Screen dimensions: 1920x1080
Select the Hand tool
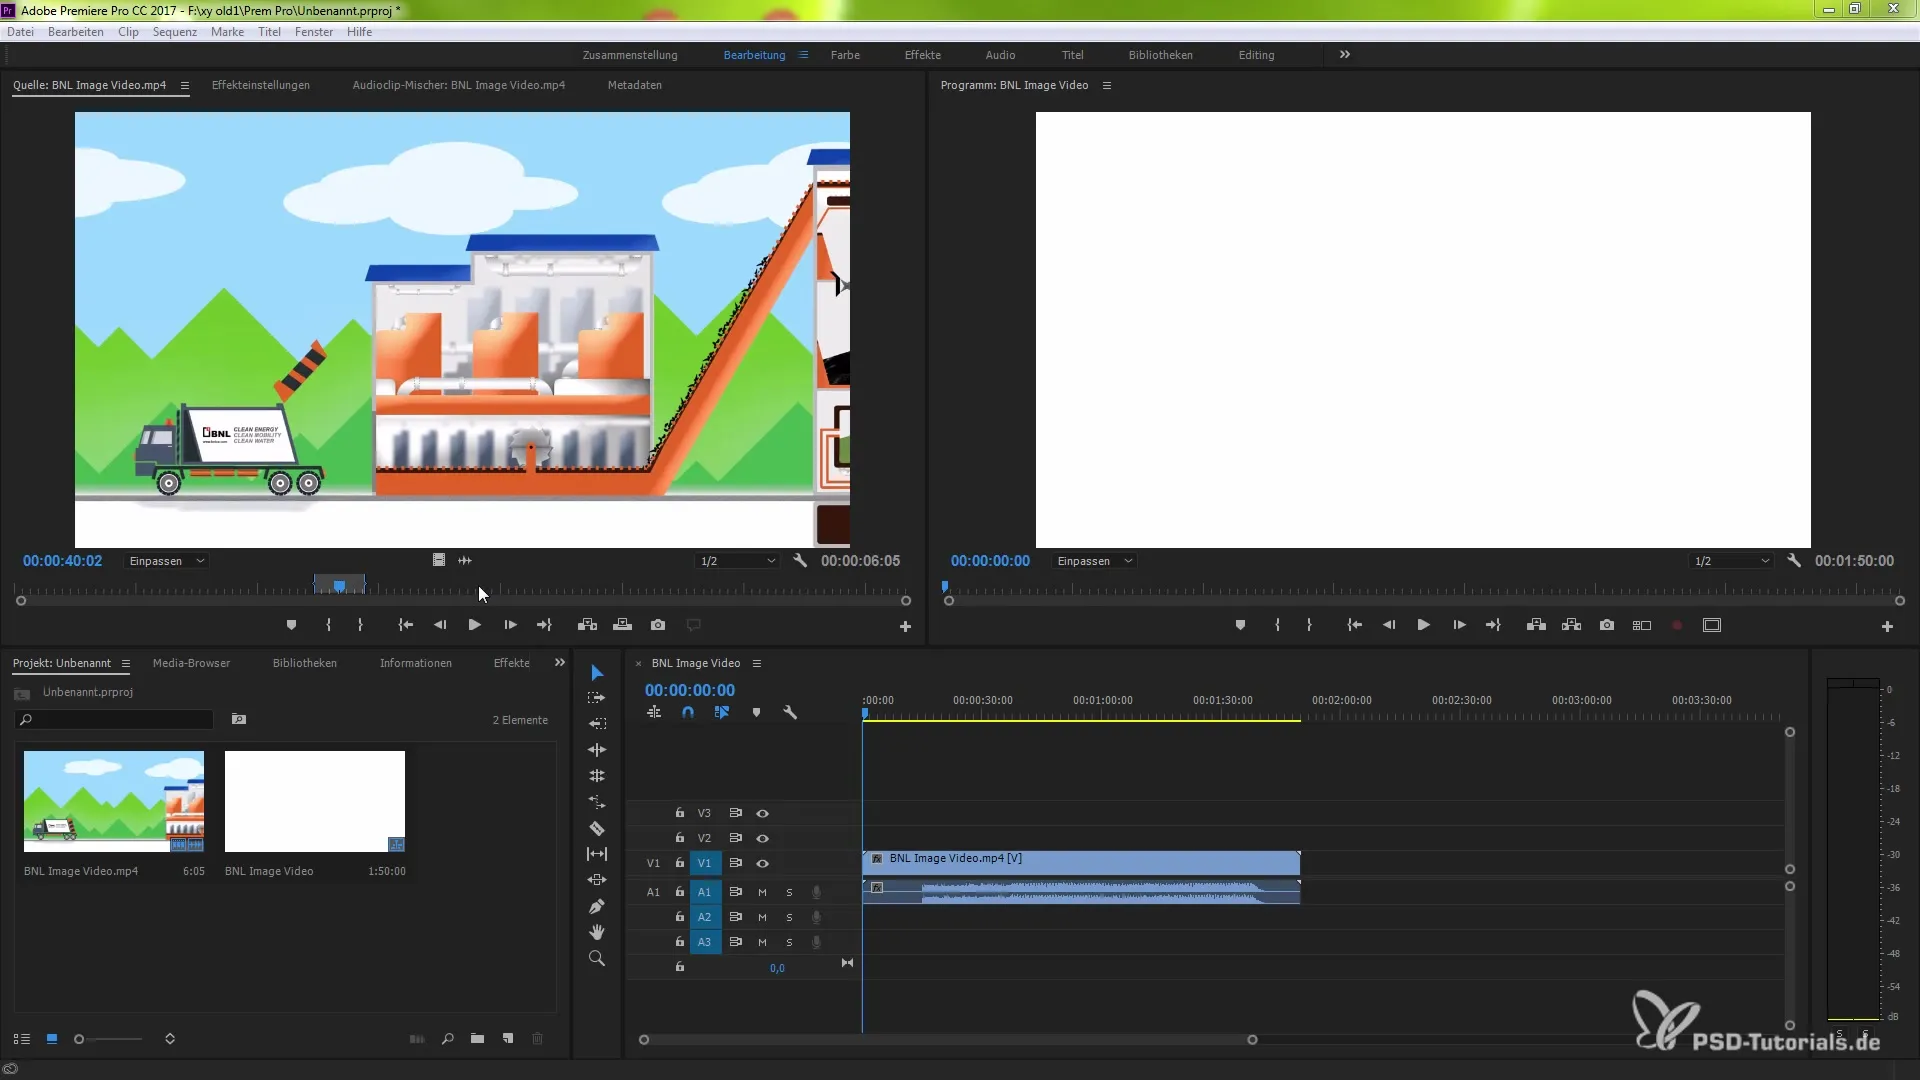597,932
